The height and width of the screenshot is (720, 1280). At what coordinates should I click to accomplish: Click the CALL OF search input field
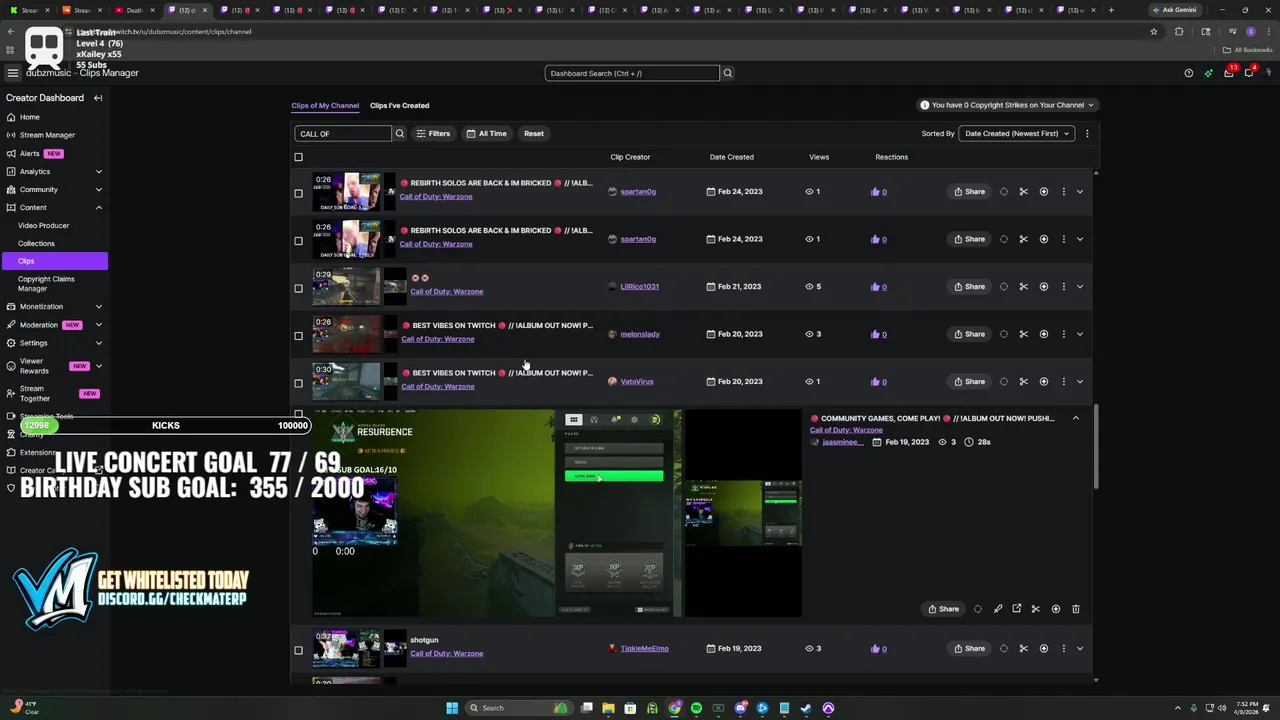point(343,133)
